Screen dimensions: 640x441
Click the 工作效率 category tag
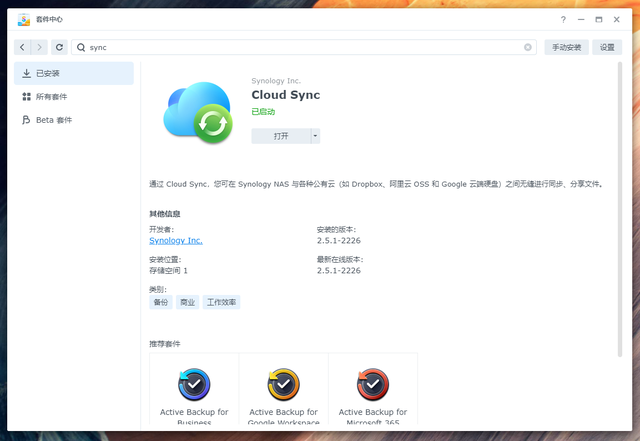(x=221, y=302)
